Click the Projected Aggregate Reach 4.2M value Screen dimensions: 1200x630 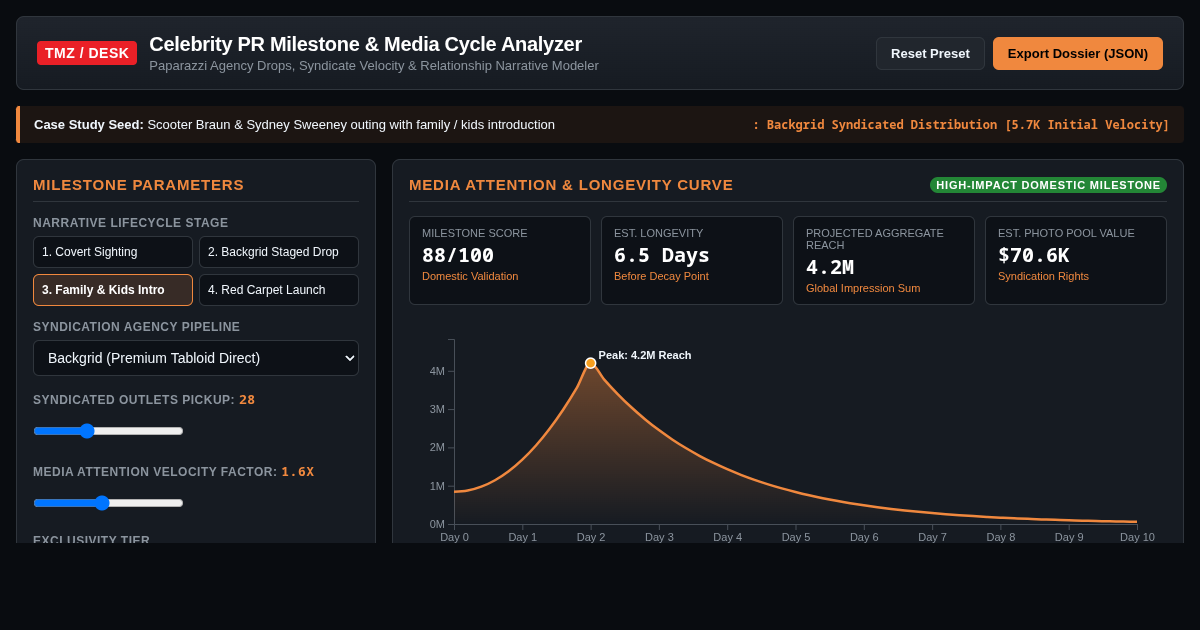[x=830, y=267]
